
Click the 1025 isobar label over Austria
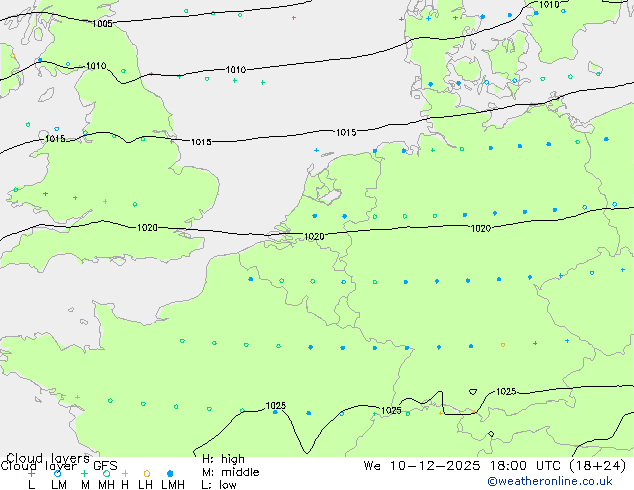click(506, 392)
